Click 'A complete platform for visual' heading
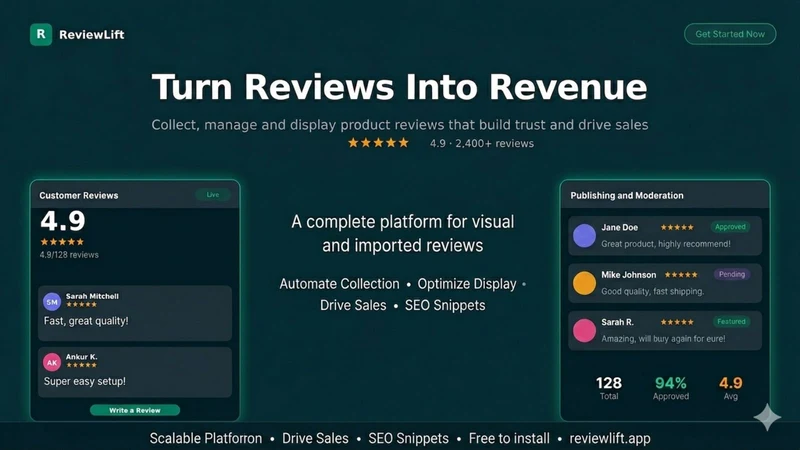 [x=403, y=222]
